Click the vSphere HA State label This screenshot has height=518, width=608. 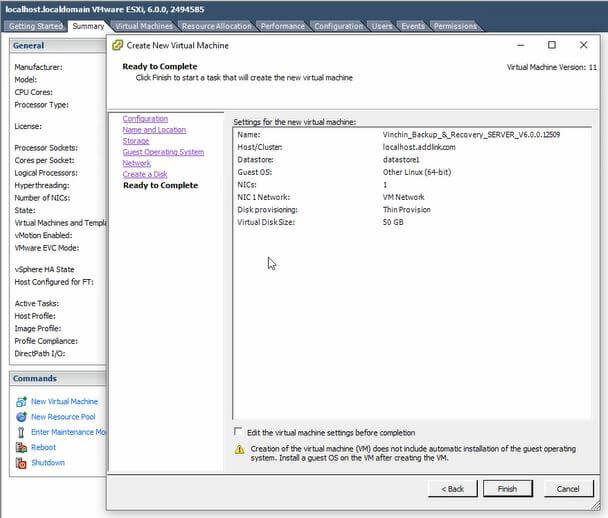(44, 269)
